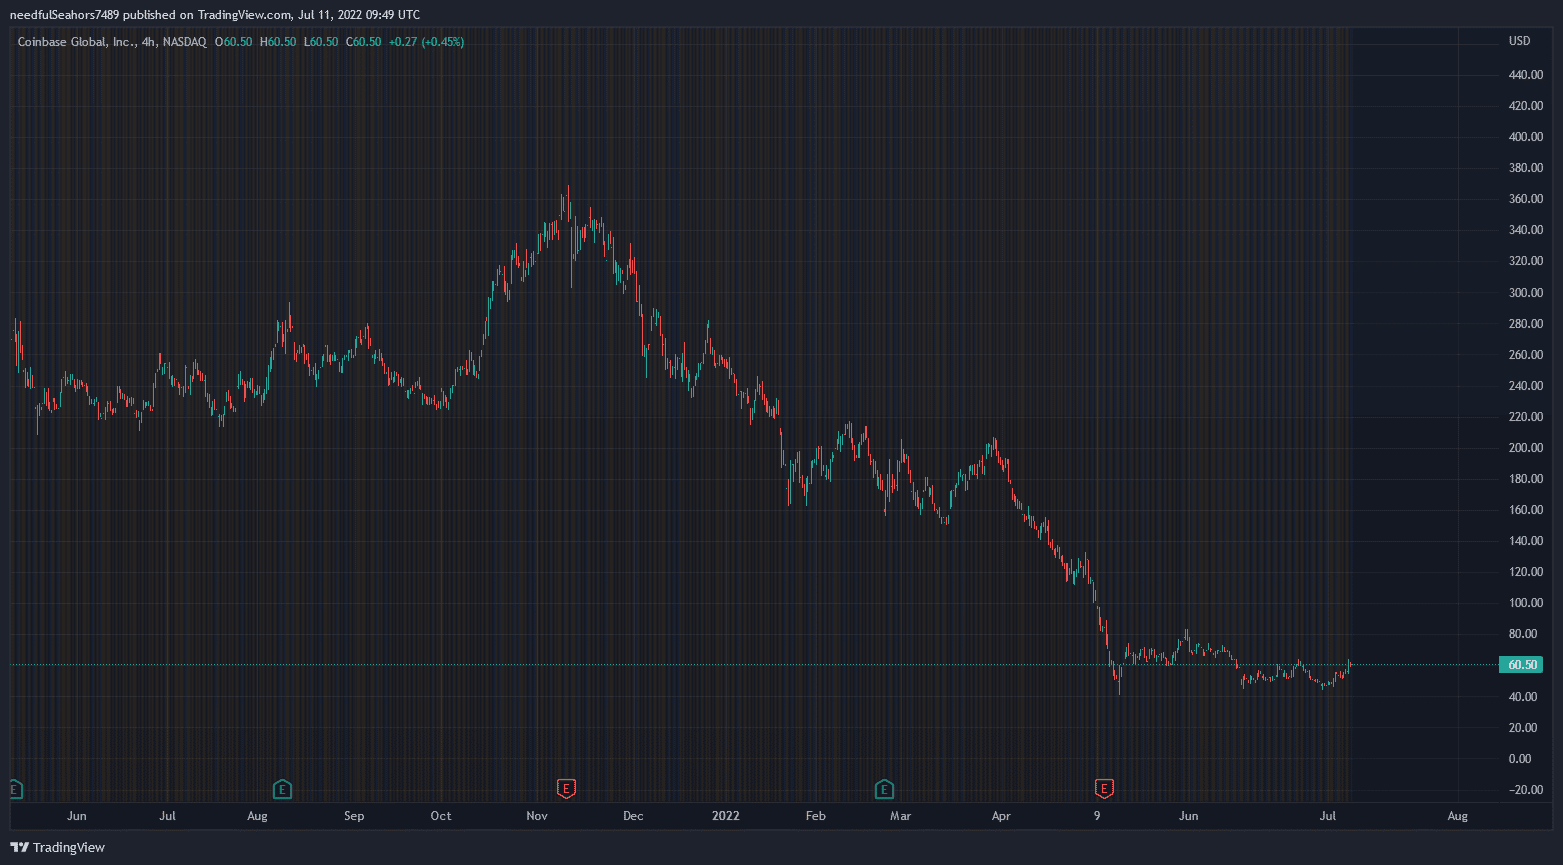Viewport: 1563px width, 865px height.
Task: Select the Apr label on the time axis
Action: [x=1001, y=816]
